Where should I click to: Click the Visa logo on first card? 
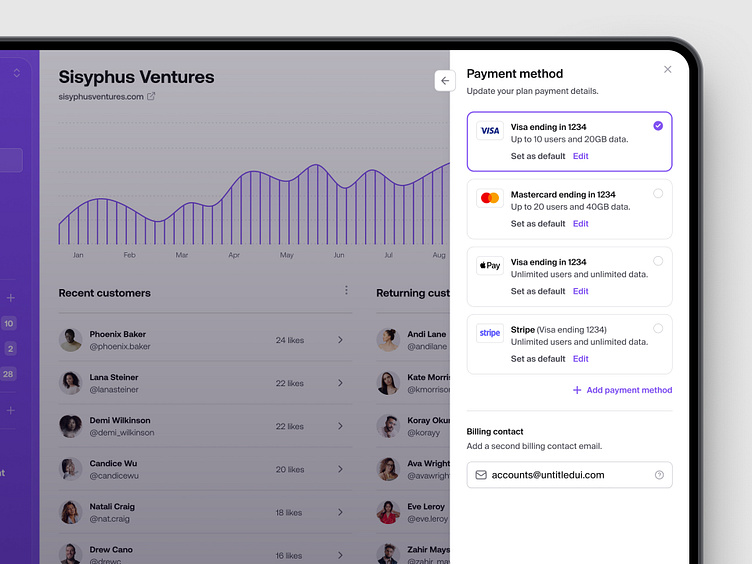(489, 131)
